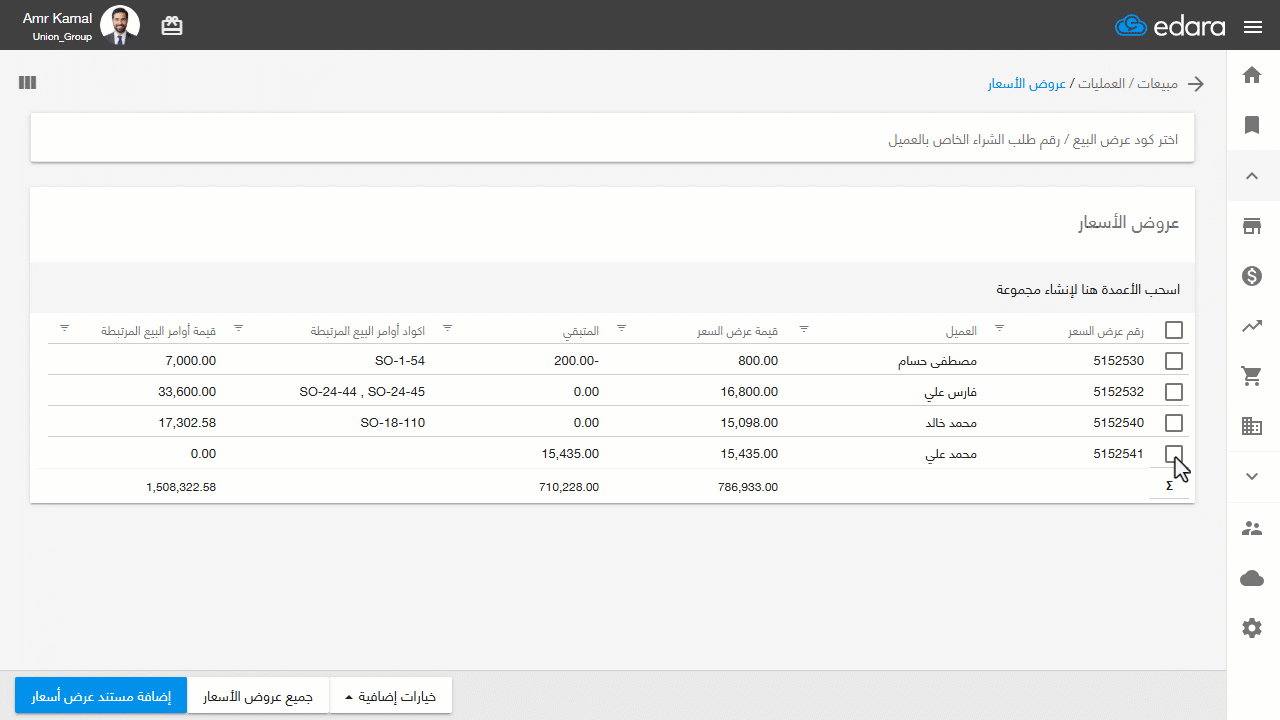Click the gift box icon in header
This screenshot has width=1280, height=720.
[x=172, y=26]
